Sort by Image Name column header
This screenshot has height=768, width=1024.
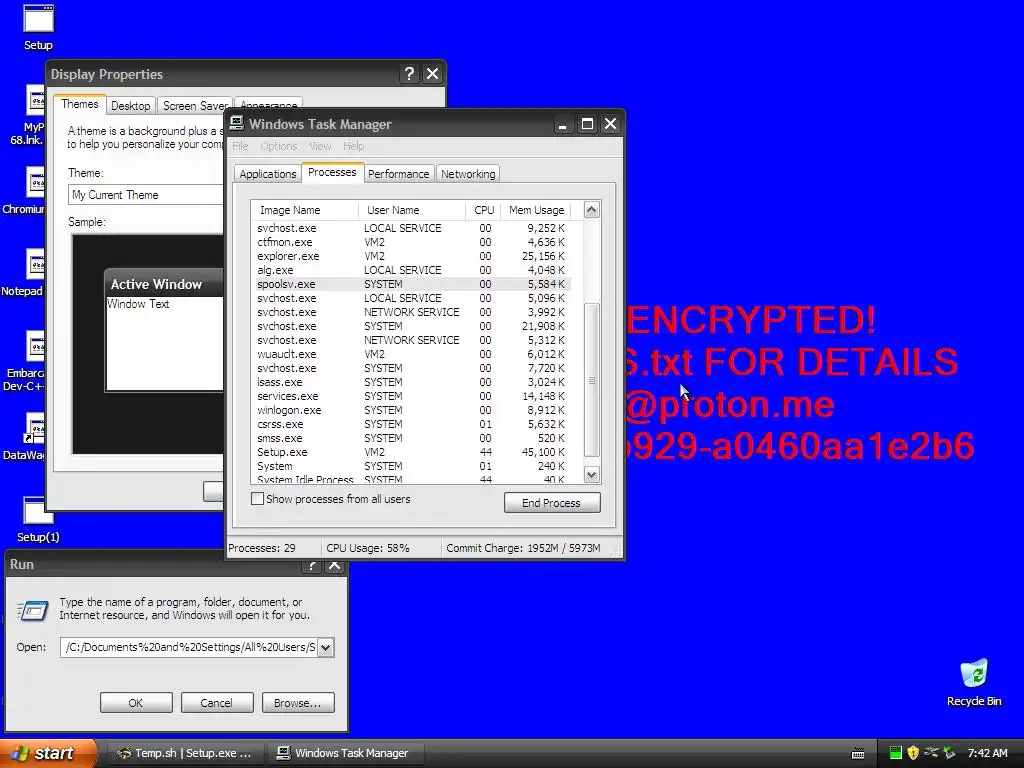(304, 210)
